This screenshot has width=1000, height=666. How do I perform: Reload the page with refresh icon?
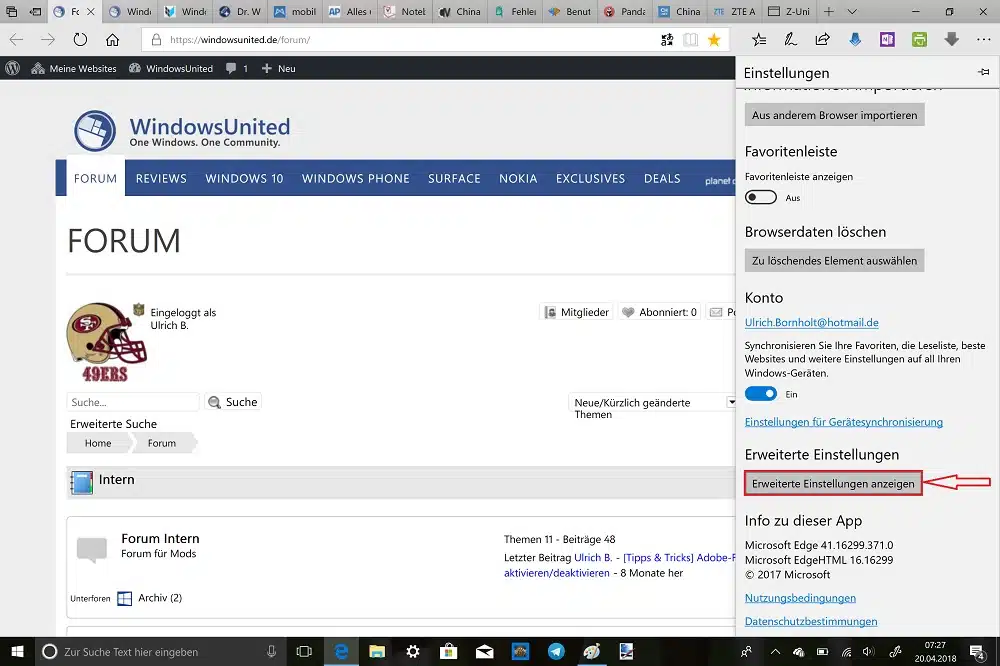(x=80, y=40)
